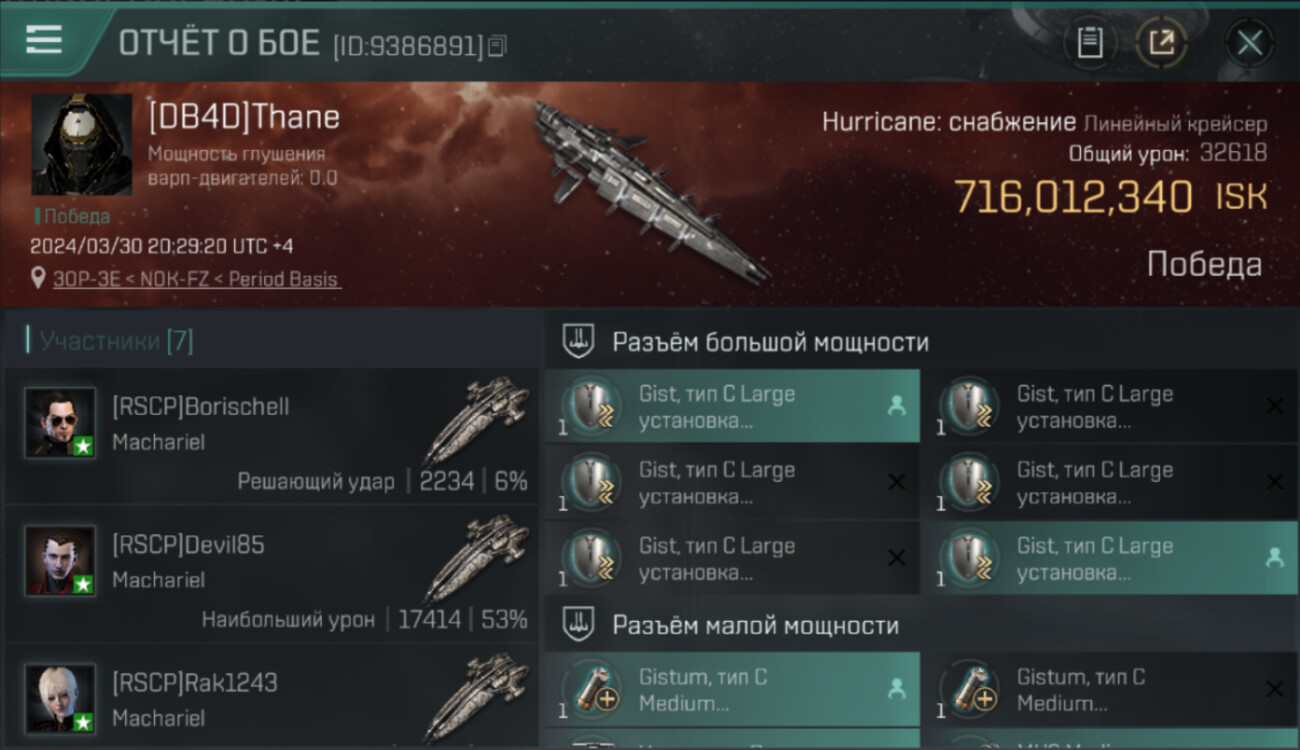This screenshot has width=1300, height=750.
Task: Close the battle report window
Action: click(1249, 43)
